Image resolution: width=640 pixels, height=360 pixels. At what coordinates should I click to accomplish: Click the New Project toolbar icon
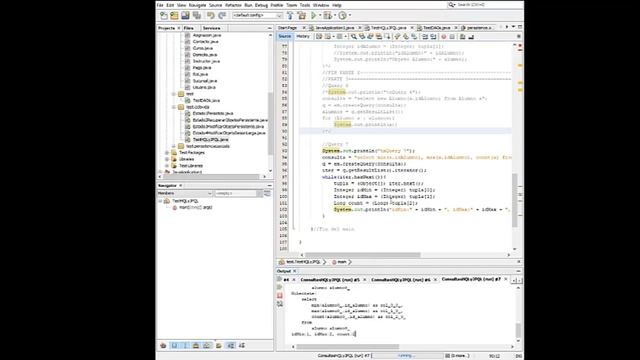[x=174, y=16]
